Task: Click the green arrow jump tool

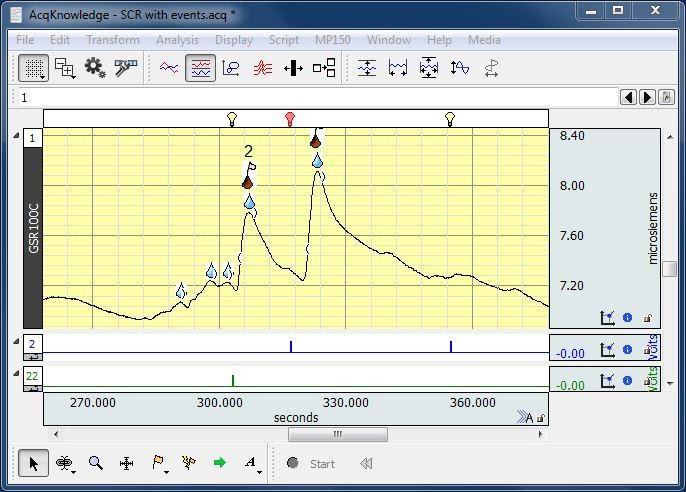Action: click(x=220, y=463)
